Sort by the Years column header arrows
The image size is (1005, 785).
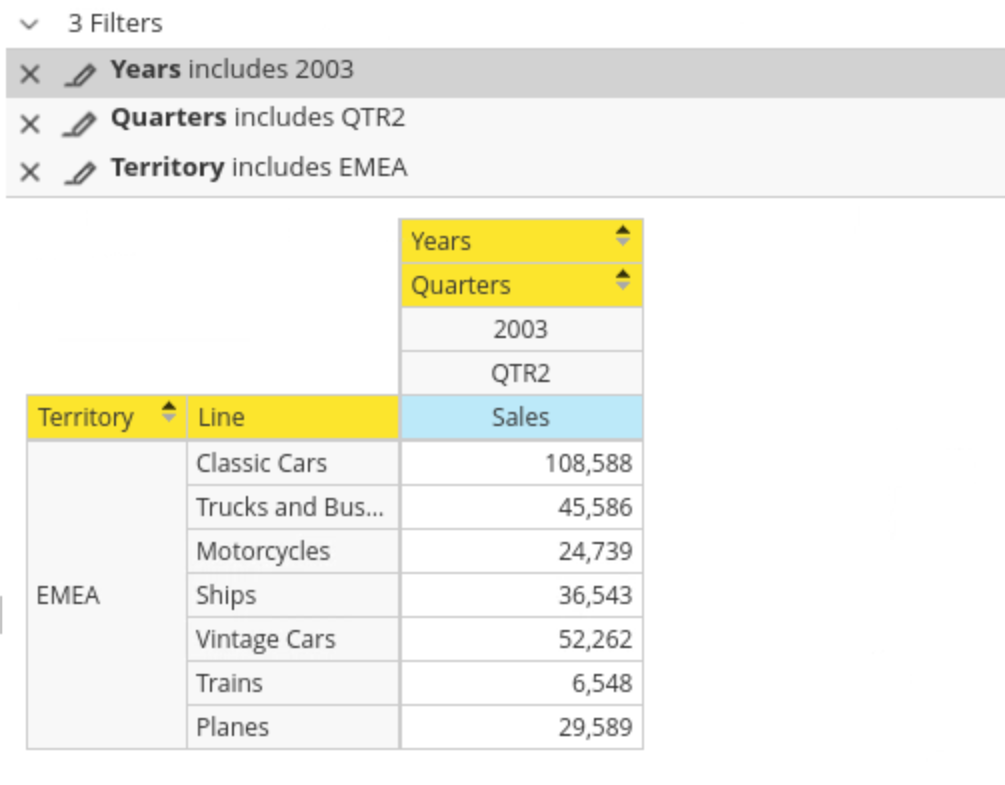click(622, 236)
